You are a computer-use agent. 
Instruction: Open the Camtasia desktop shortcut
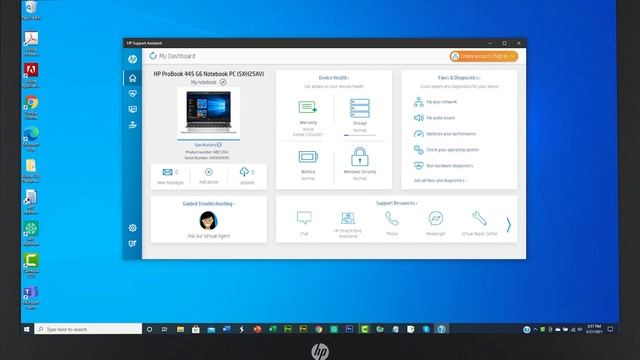[x=31, y=265]
